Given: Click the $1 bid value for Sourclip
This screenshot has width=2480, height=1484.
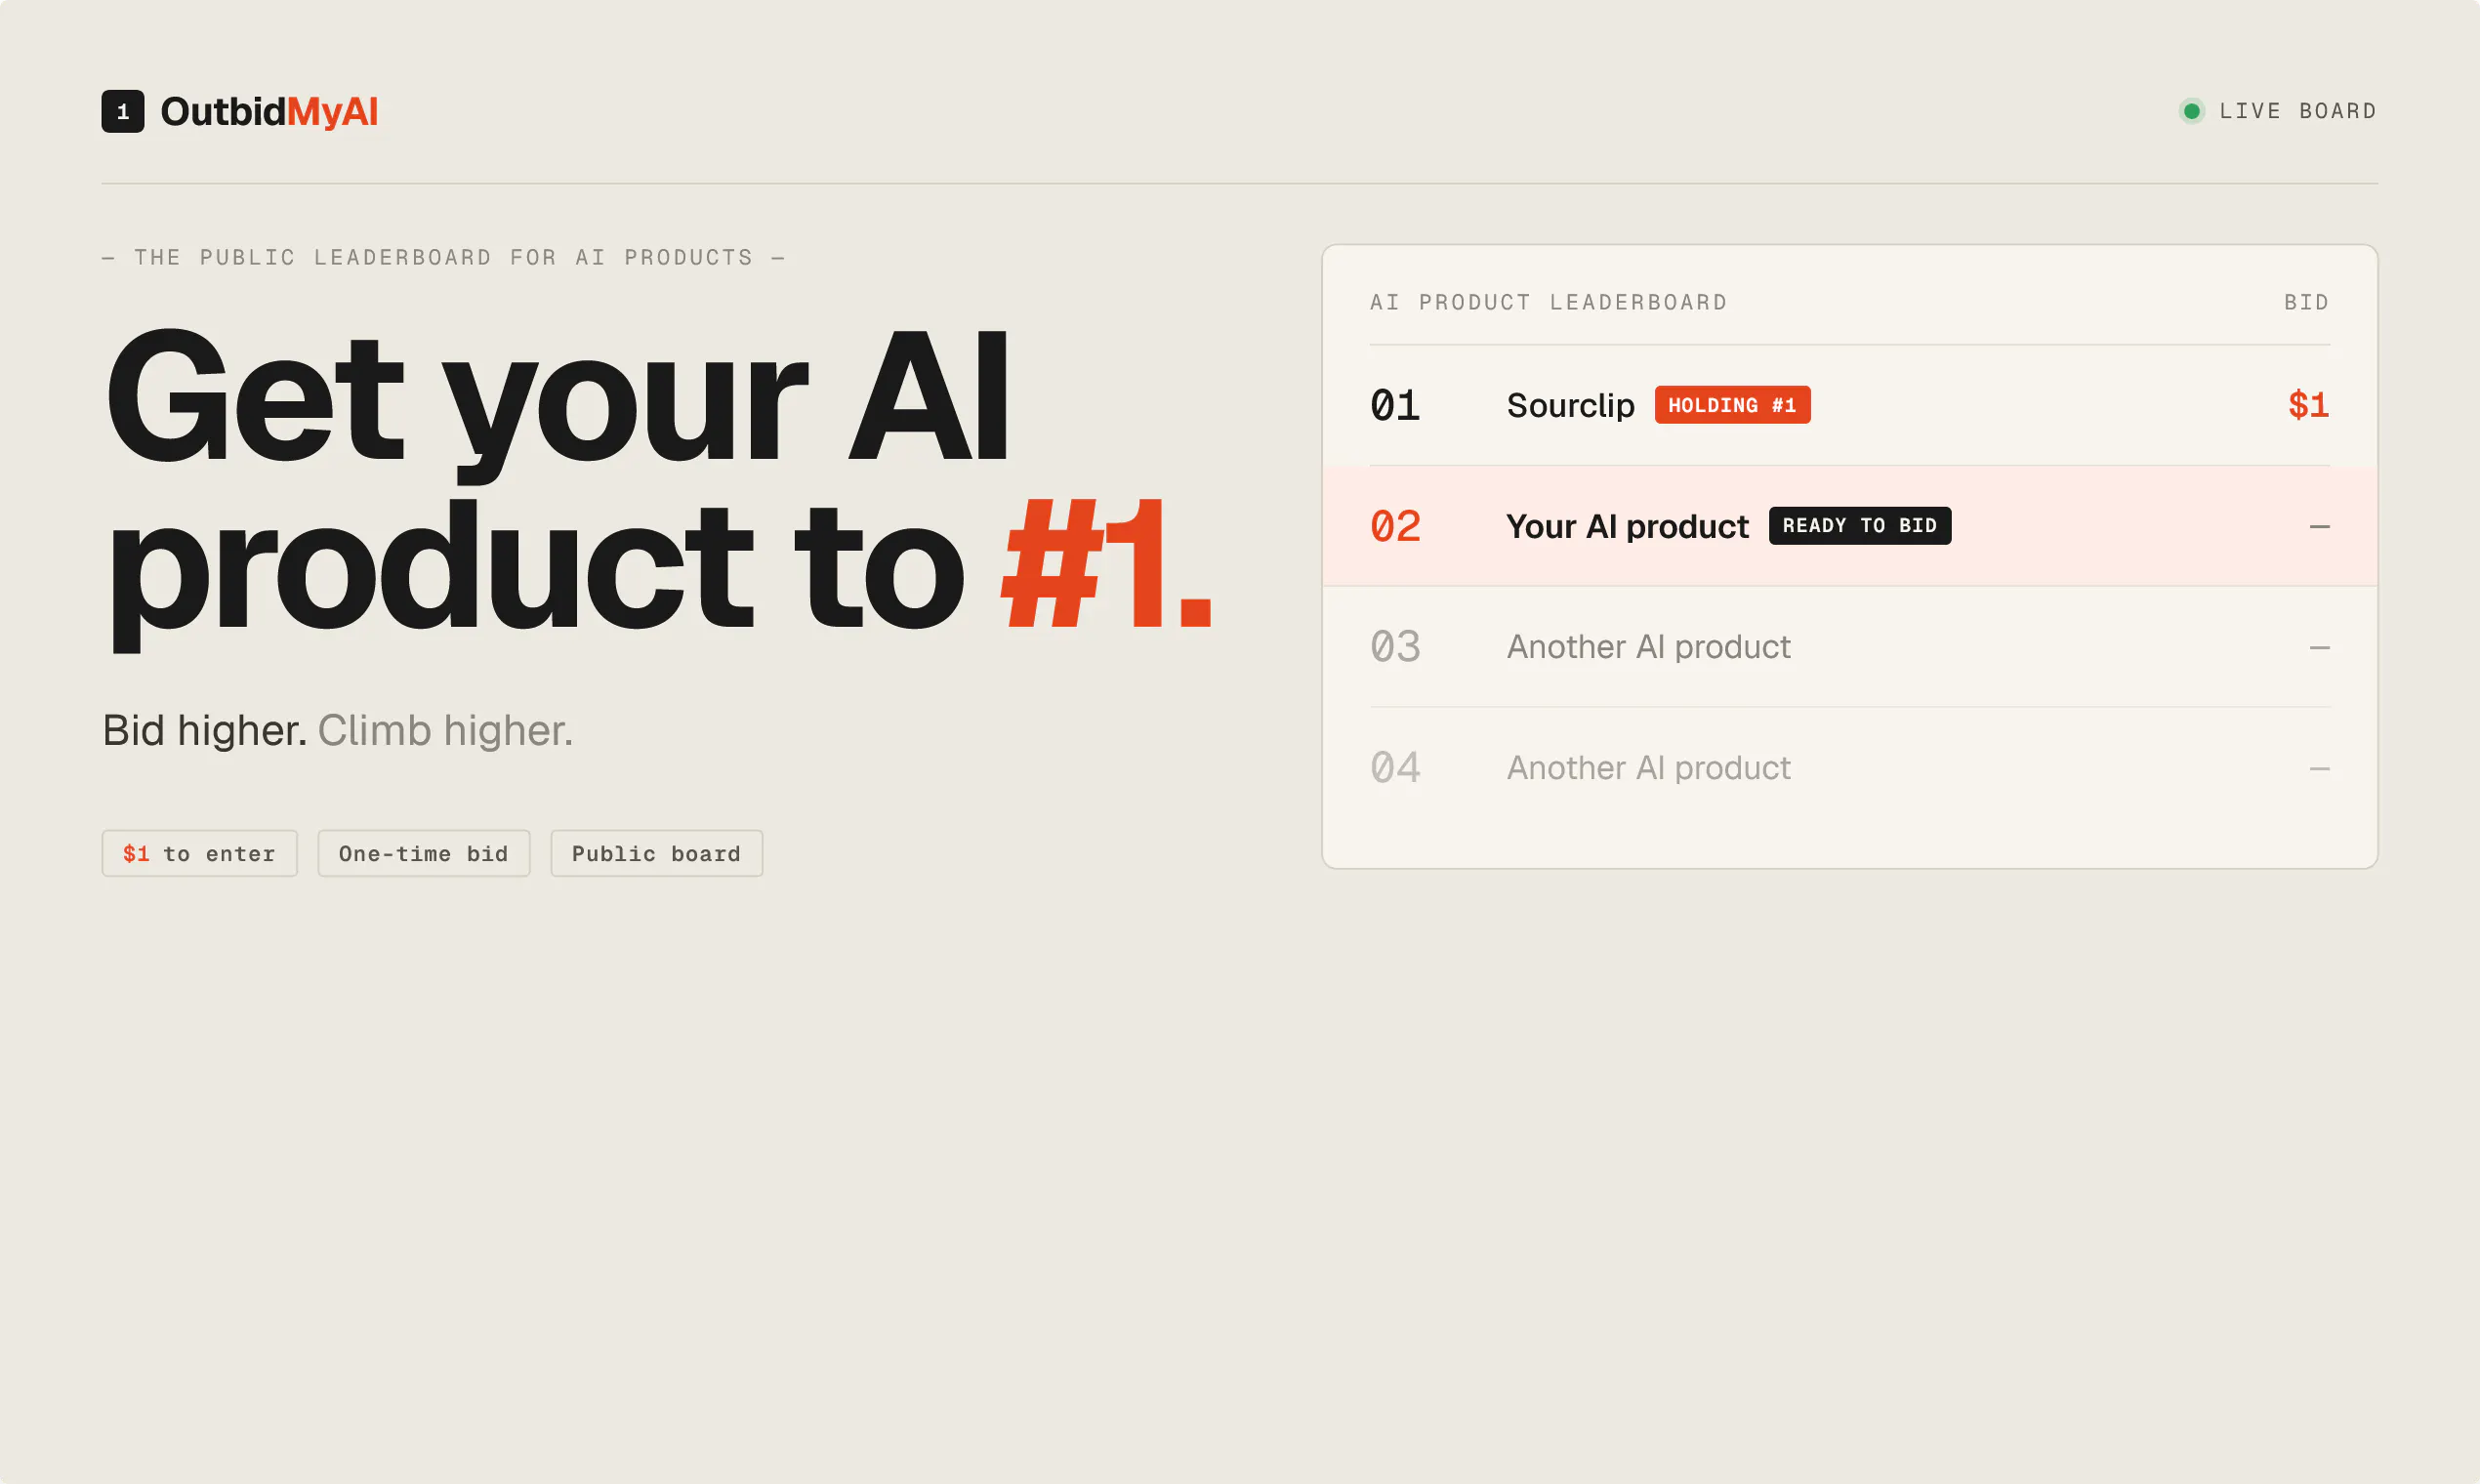Looking at the screenshot, I should click(2308, 405).
